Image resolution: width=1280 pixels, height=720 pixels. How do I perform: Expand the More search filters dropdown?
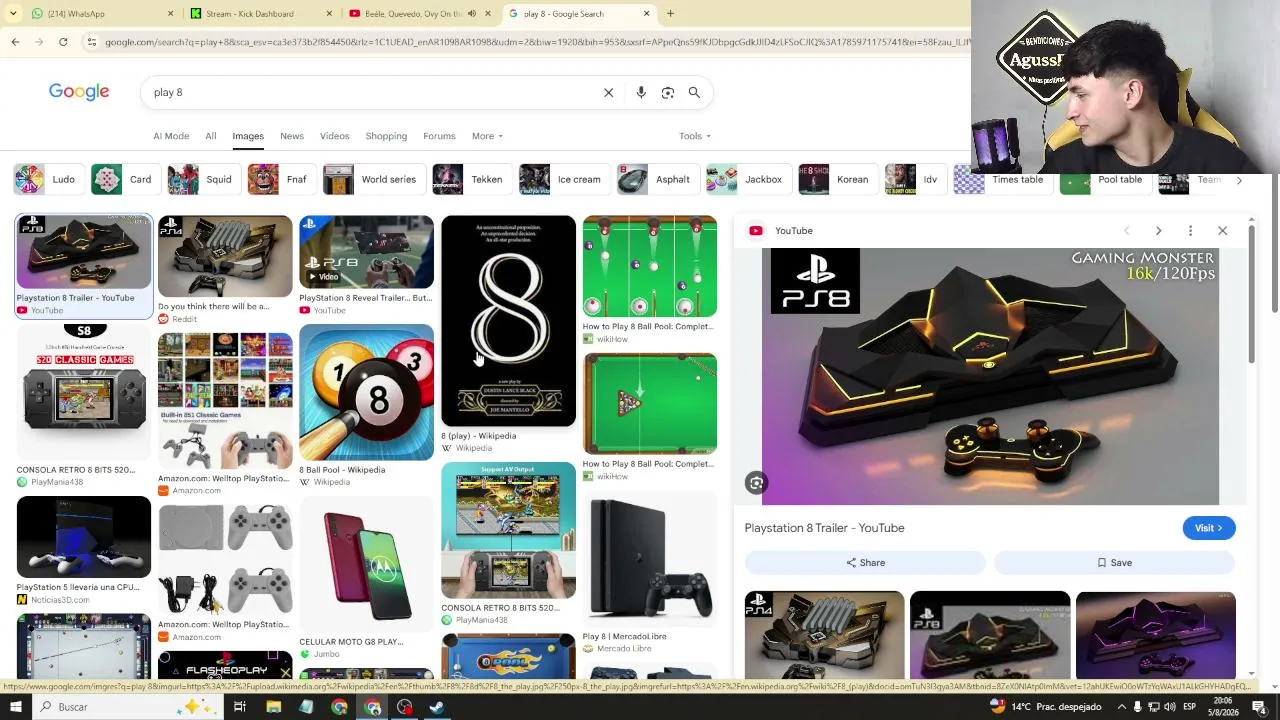[487, 136]
